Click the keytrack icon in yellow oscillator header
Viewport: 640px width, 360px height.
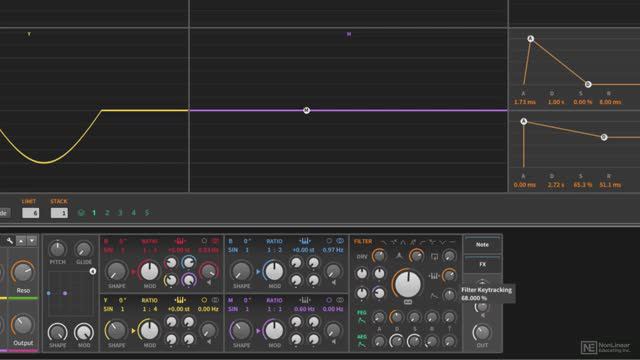pos(180,300)
